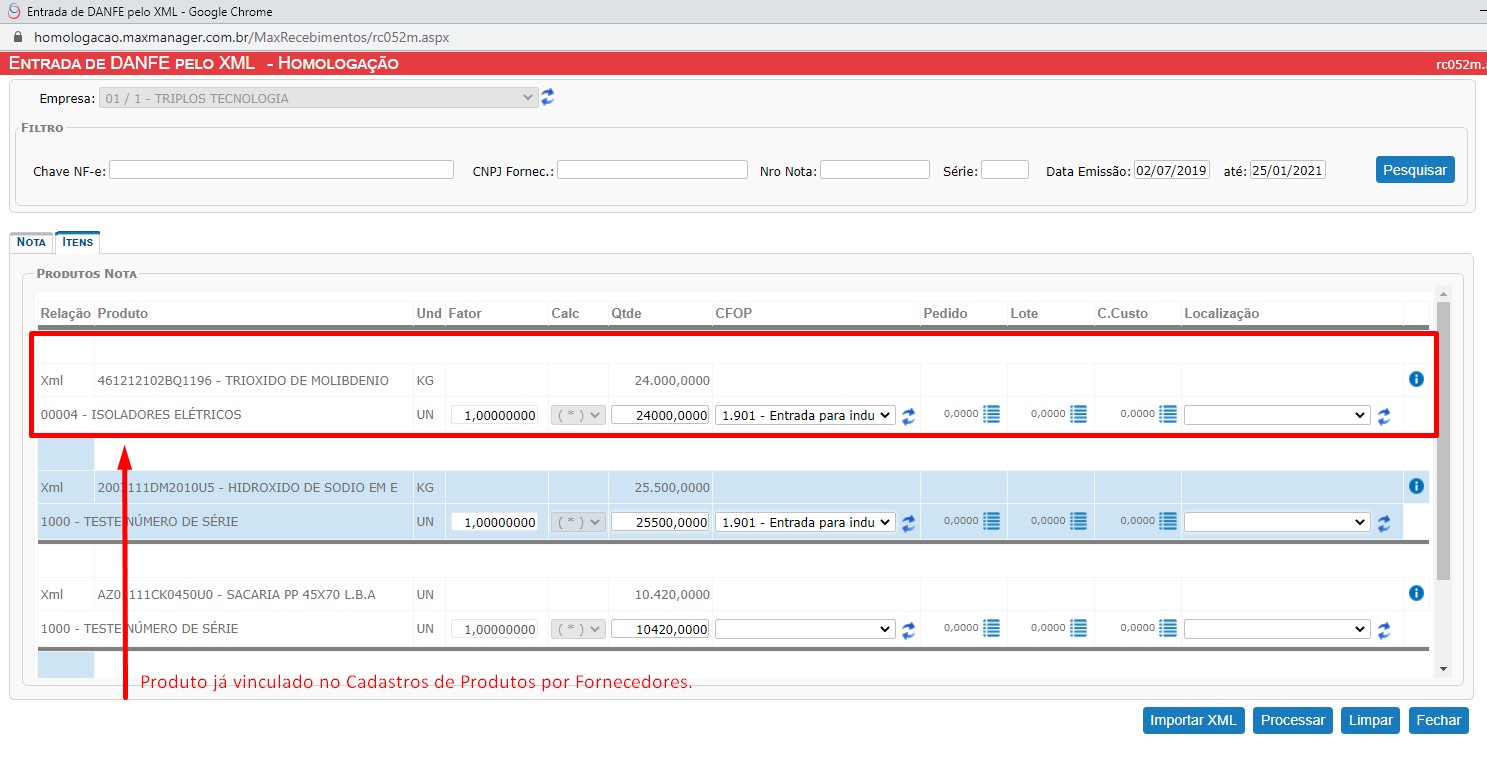Focus the CNPJ Fornec. input field
Viewport: 1487px width, 758px height.
[x=652, y=170]
